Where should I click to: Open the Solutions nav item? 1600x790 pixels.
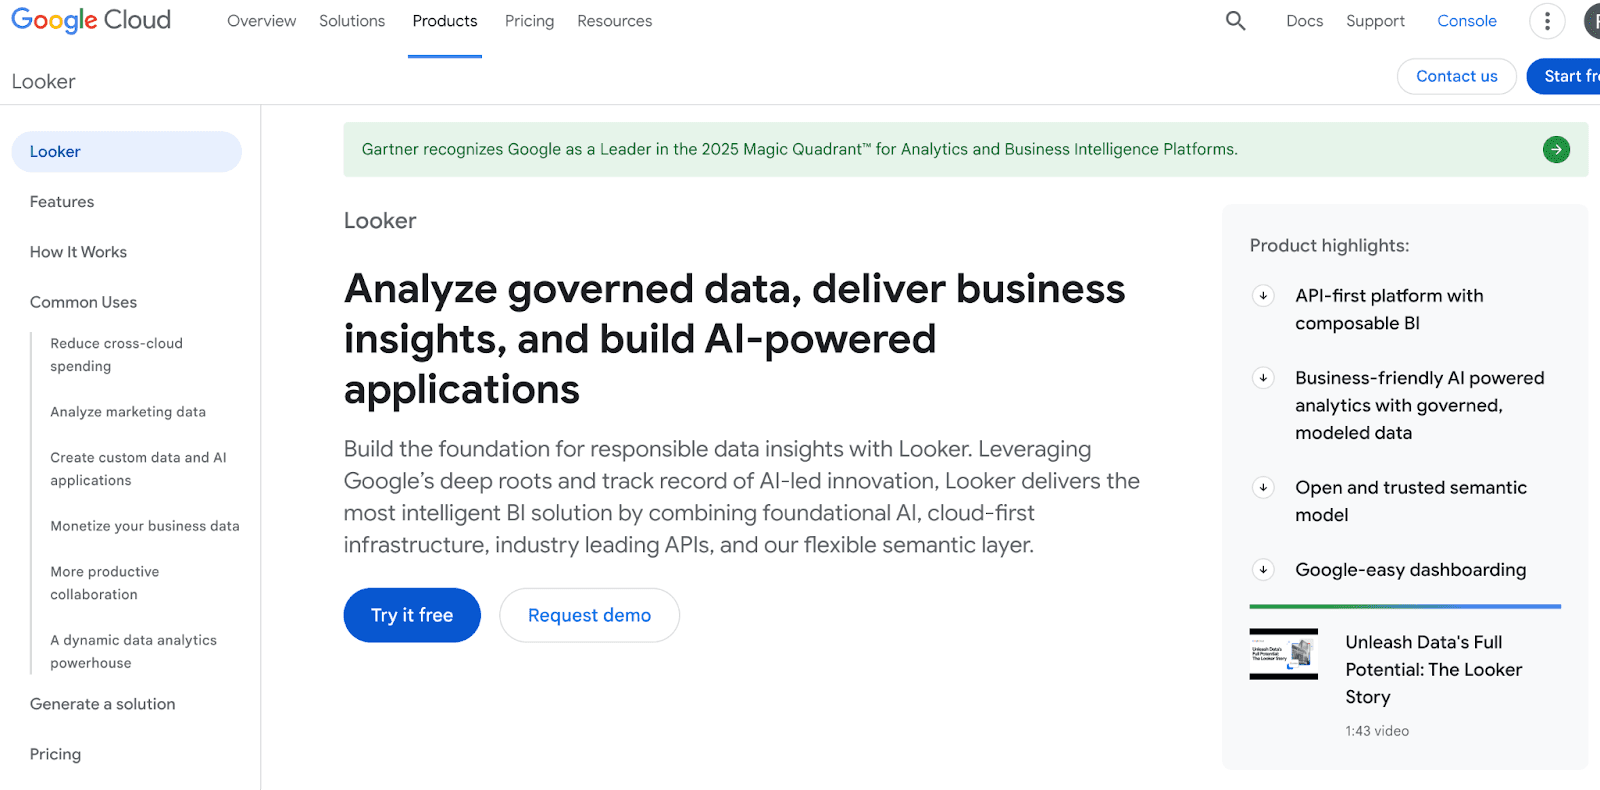(352, 21)
